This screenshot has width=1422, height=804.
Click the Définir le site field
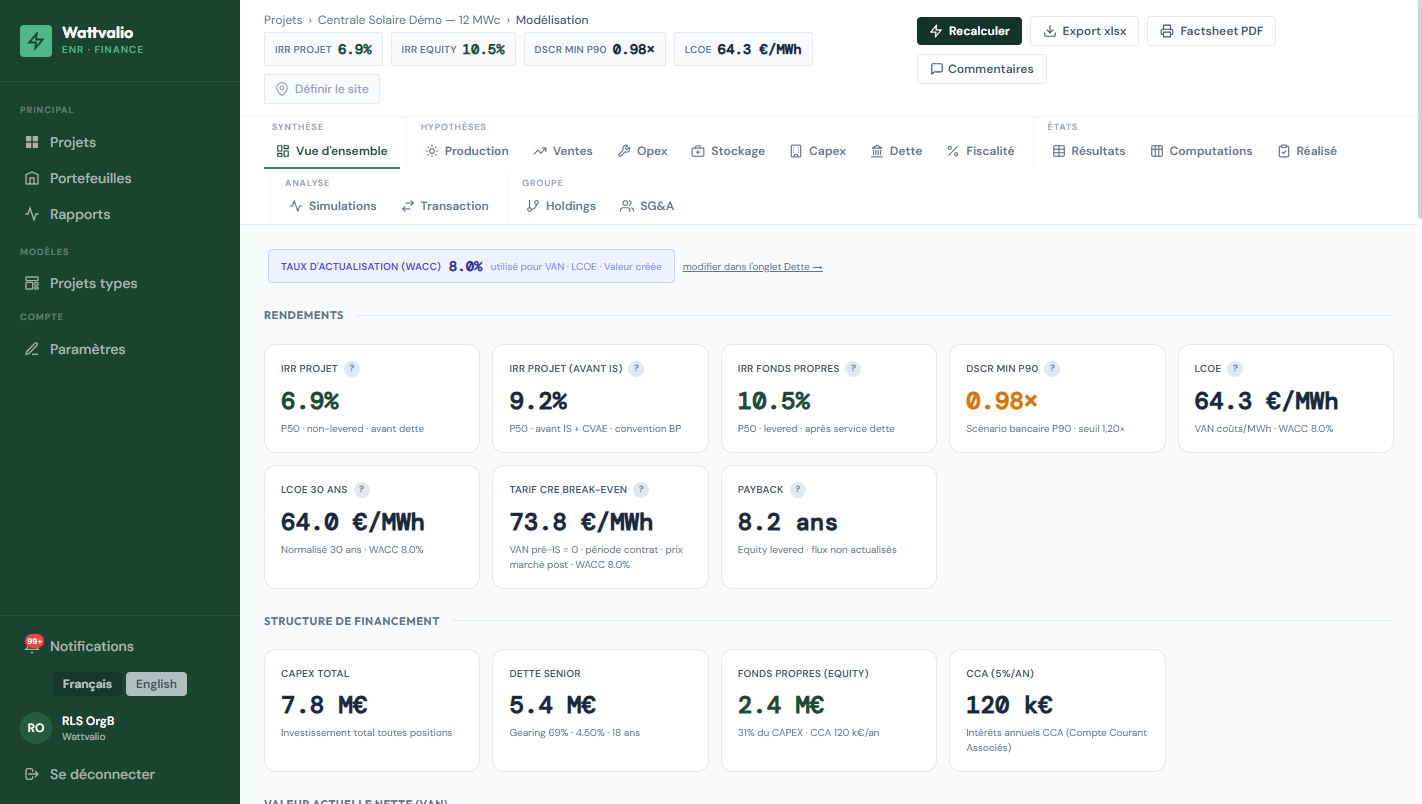322,89
